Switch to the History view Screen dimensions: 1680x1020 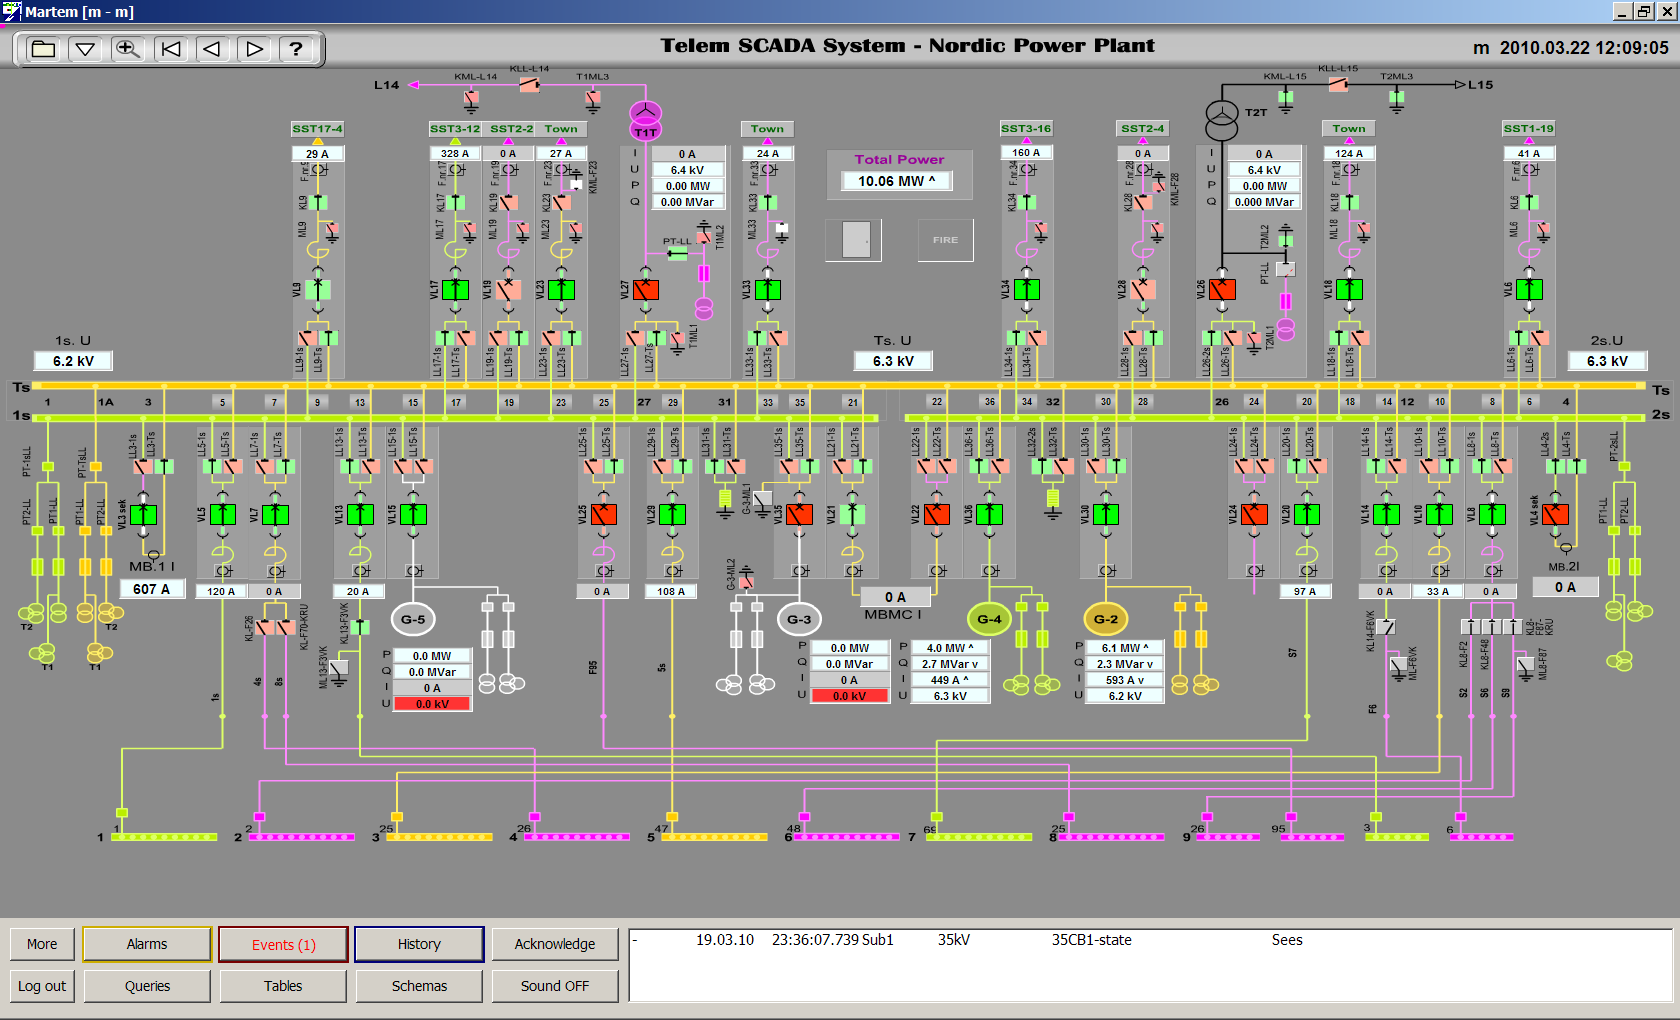[419, 944]
